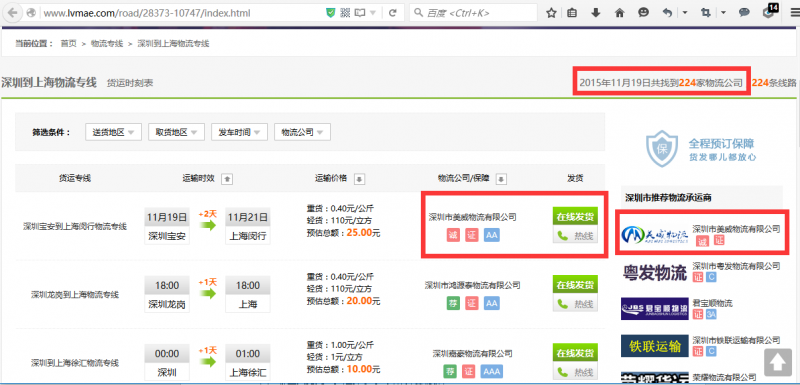Screen dimensions: 800x385
Task: Open 深圳市美威物流有限公司 link in table
Action: point(472,217)
